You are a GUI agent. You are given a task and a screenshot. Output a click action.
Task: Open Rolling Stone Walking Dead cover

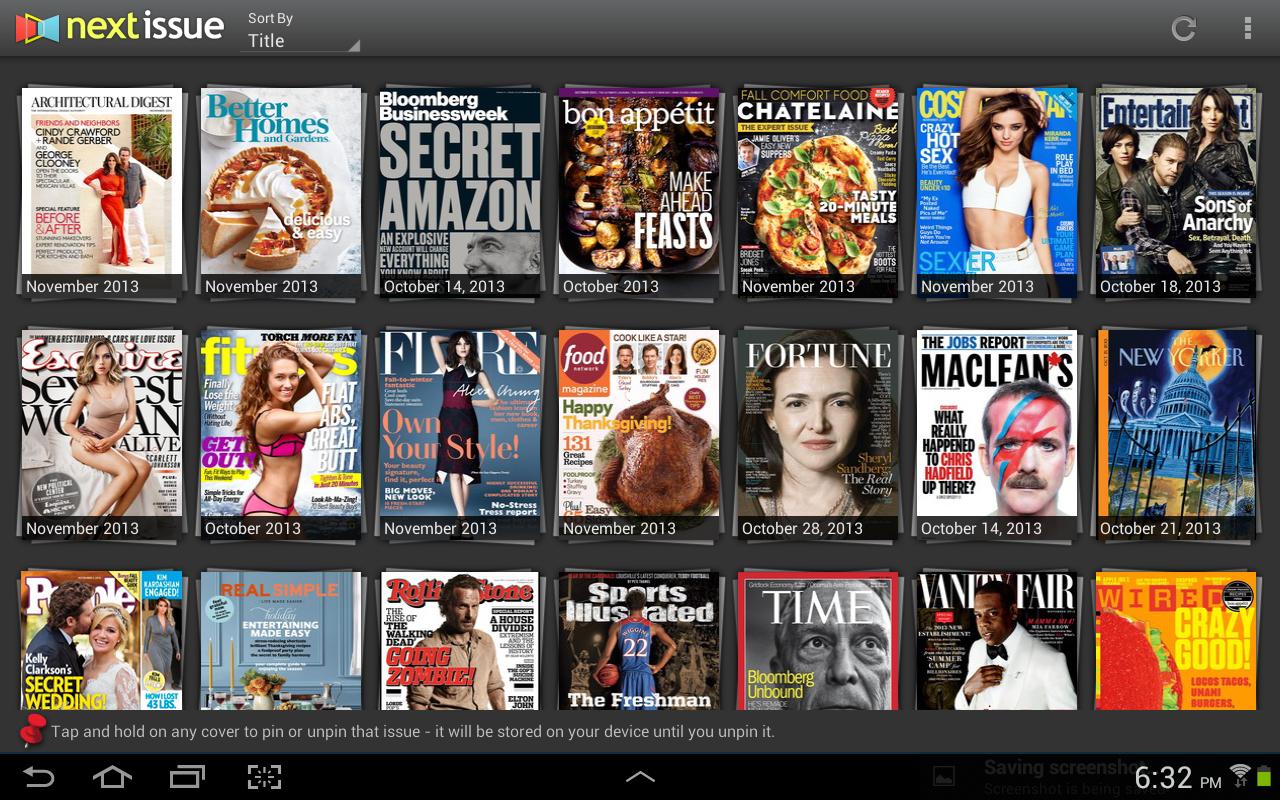(x=460, y=641)
